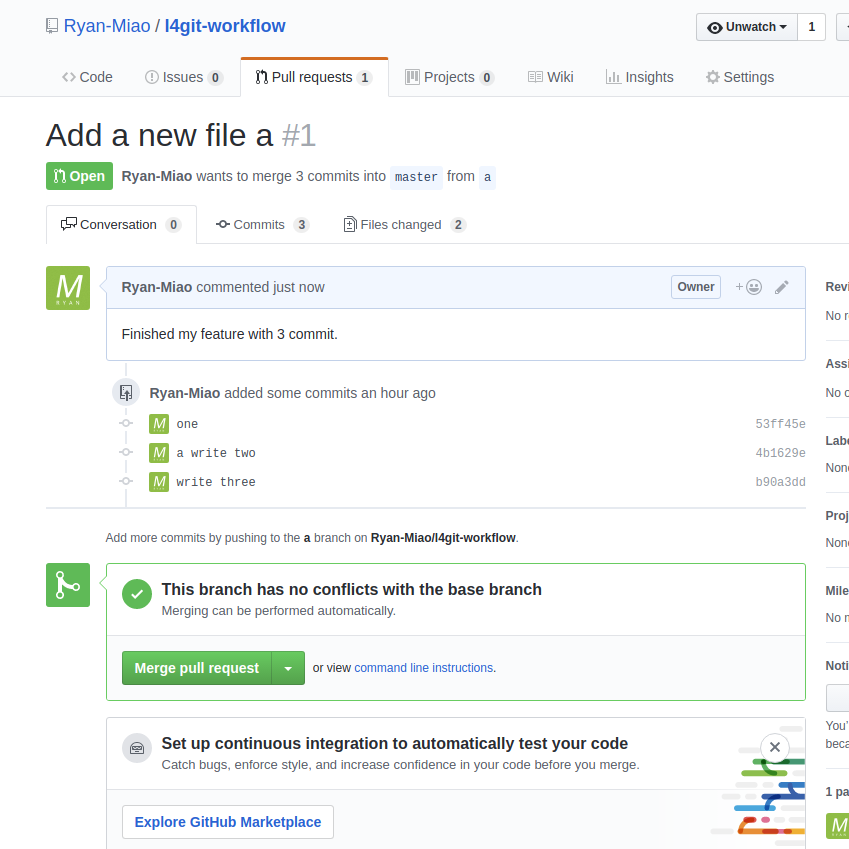Select the master base branch label
This screenshot has width=849, height=849.
coord(416,177)
